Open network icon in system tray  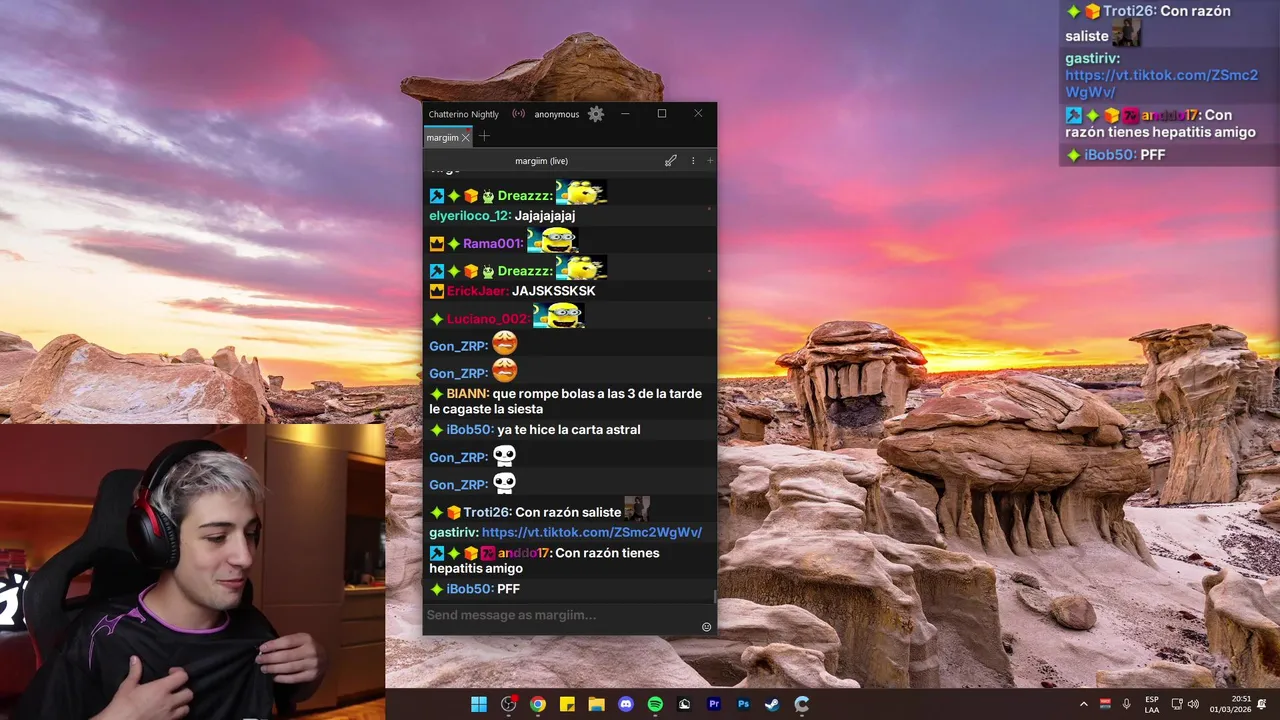click(1177, 704)
